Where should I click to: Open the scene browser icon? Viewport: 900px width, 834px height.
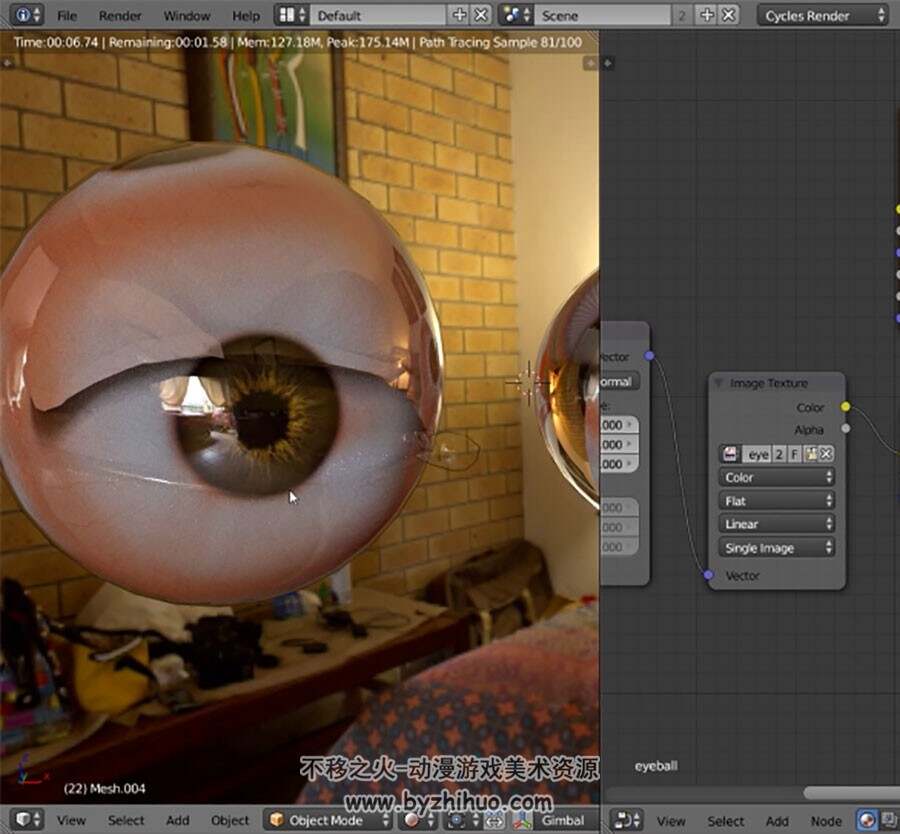(516, 15)
